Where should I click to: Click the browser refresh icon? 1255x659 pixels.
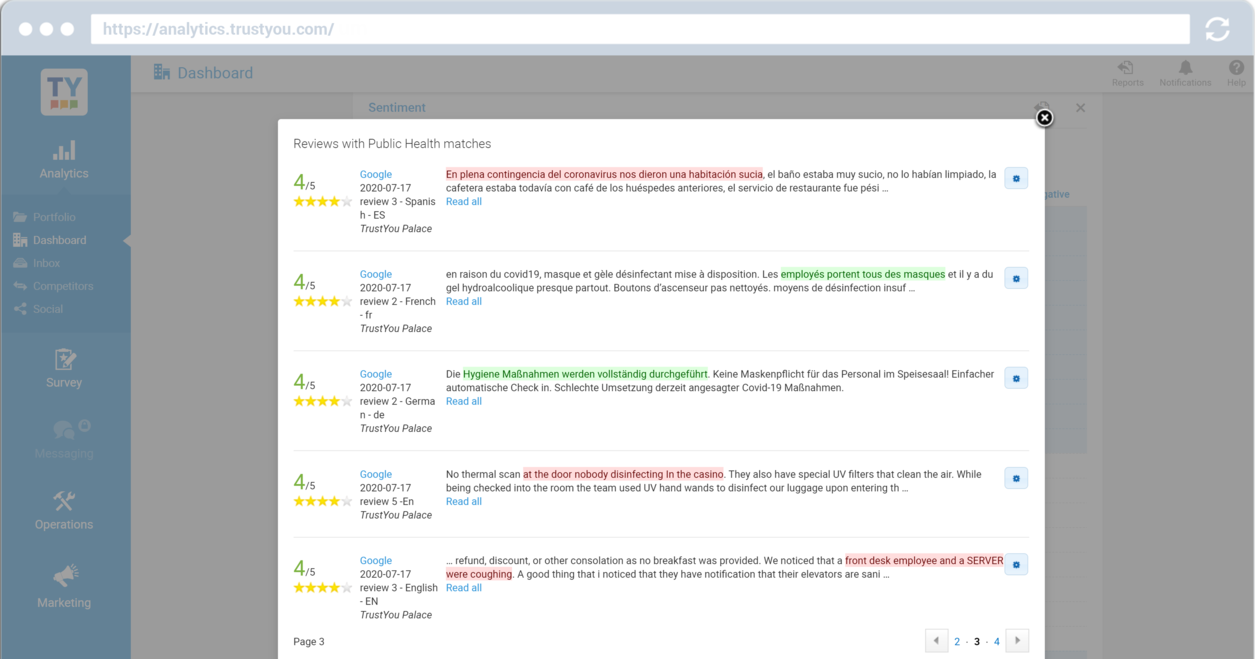pyautogui.click(x=1217, y=29)
